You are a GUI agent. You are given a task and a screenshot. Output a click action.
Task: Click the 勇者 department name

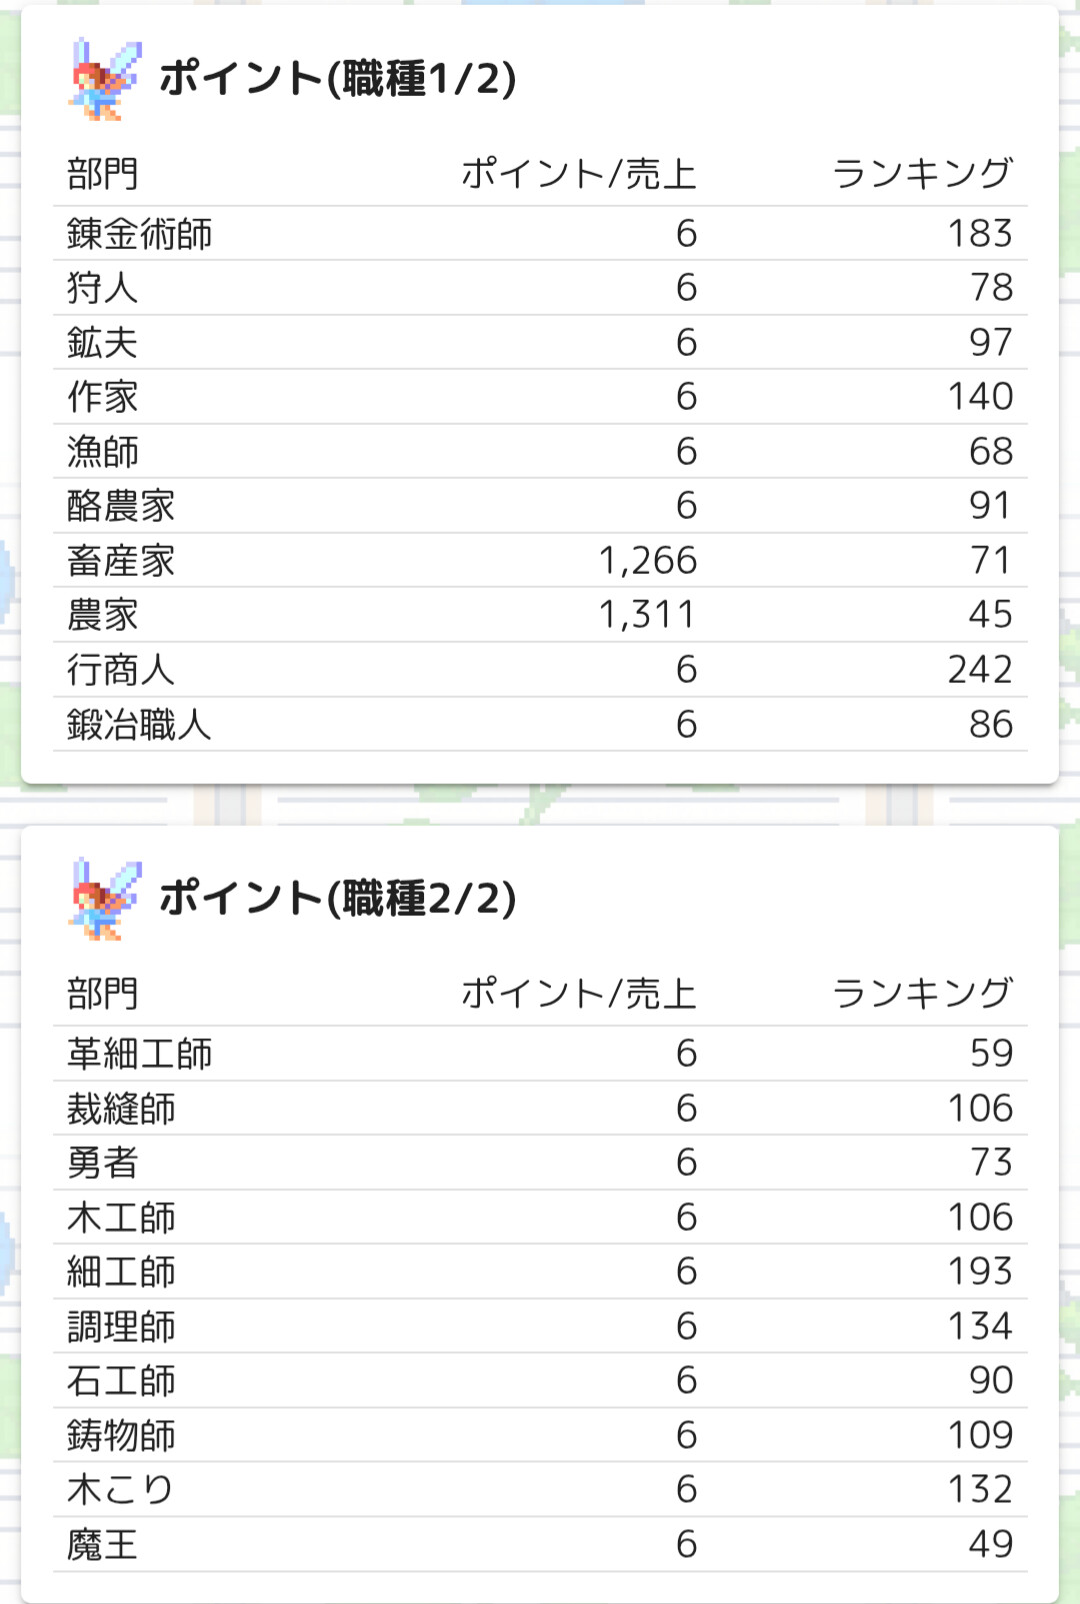point(102,1163)
